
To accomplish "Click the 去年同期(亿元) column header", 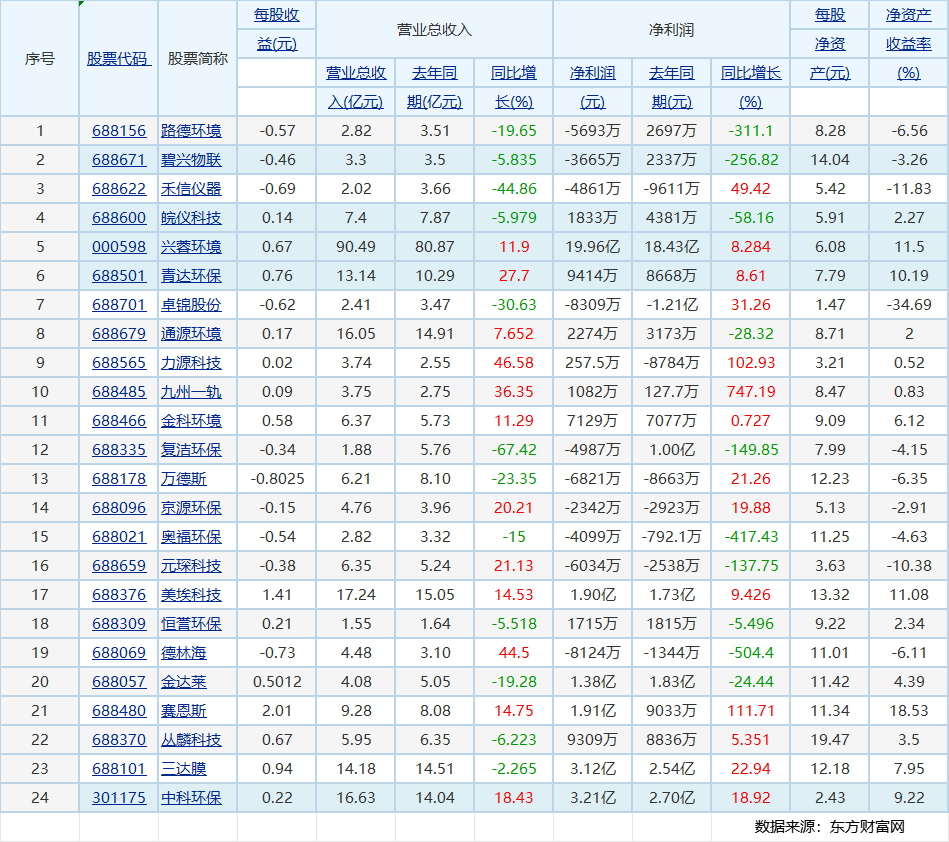I will 434,88.
